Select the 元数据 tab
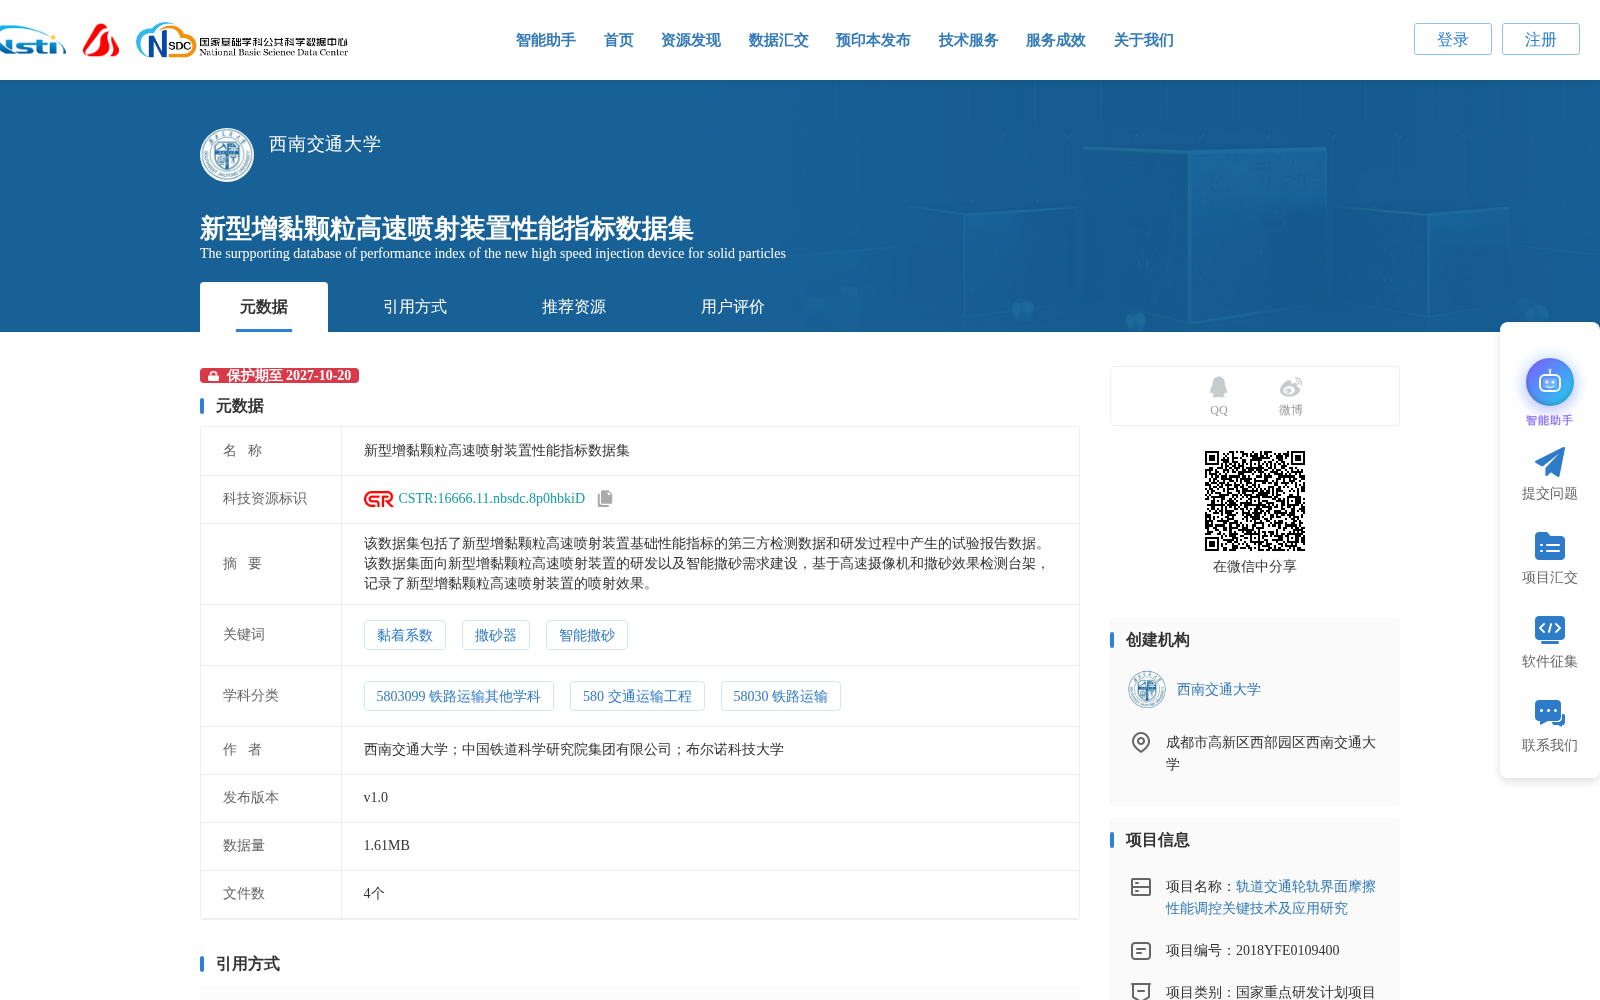Viewport: 1600px width, 1000px height. [x=264, y=307]
